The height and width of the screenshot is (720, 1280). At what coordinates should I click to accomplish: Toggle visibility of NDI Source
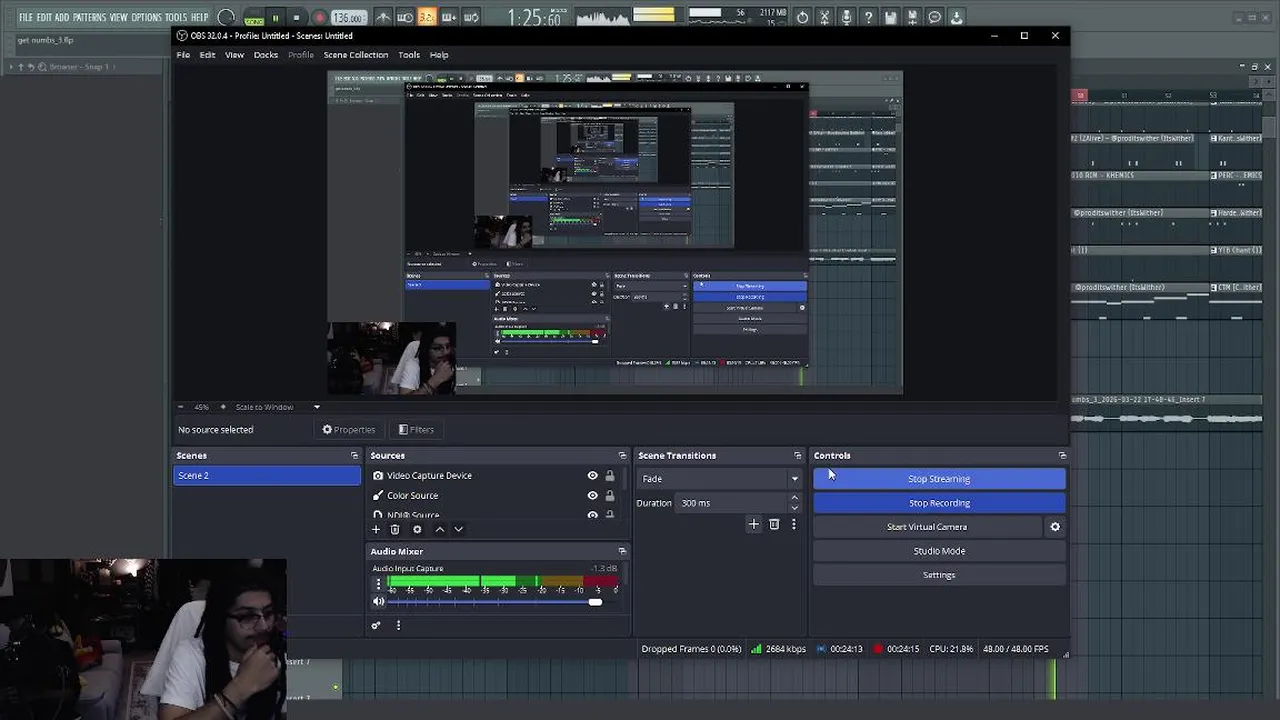point(592,514)
